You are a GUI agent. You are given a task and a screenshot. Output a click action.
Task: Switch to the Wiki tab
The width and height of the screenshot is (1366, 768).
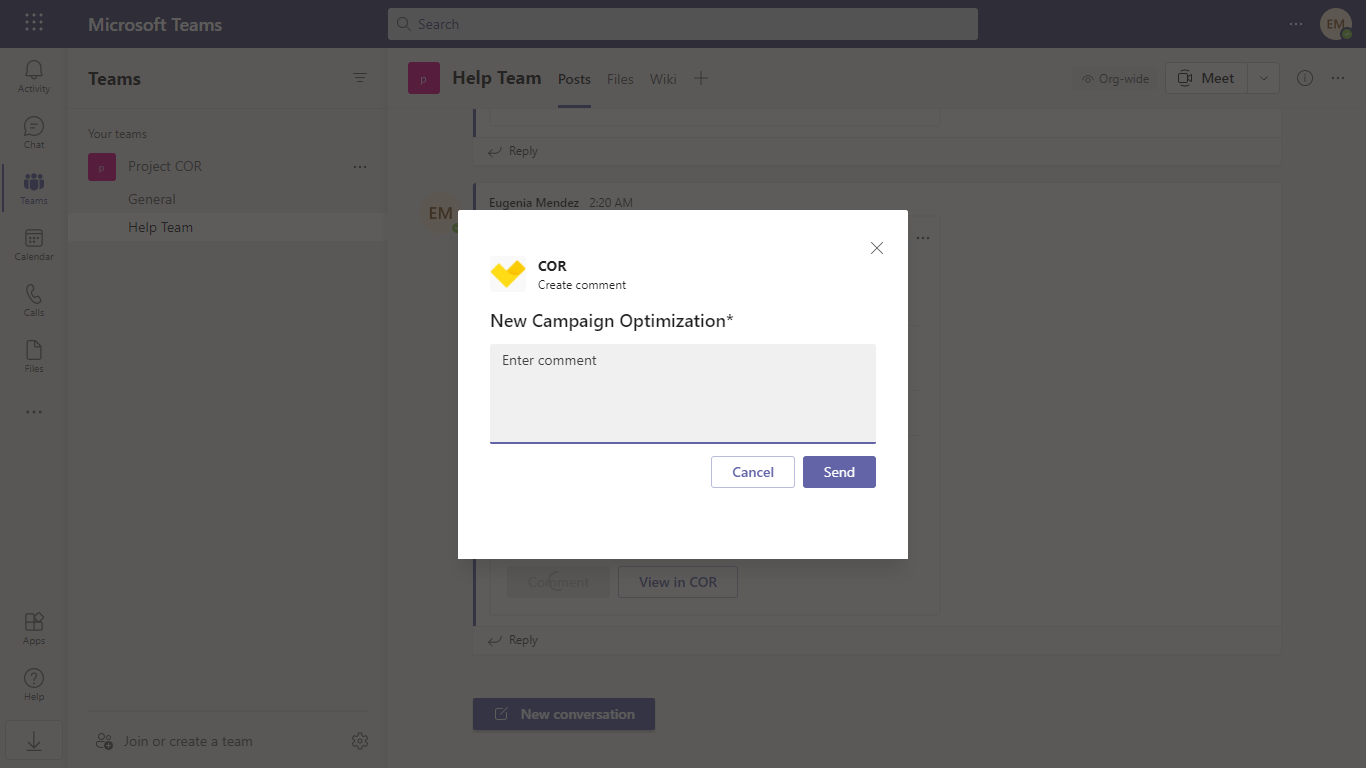663,79
